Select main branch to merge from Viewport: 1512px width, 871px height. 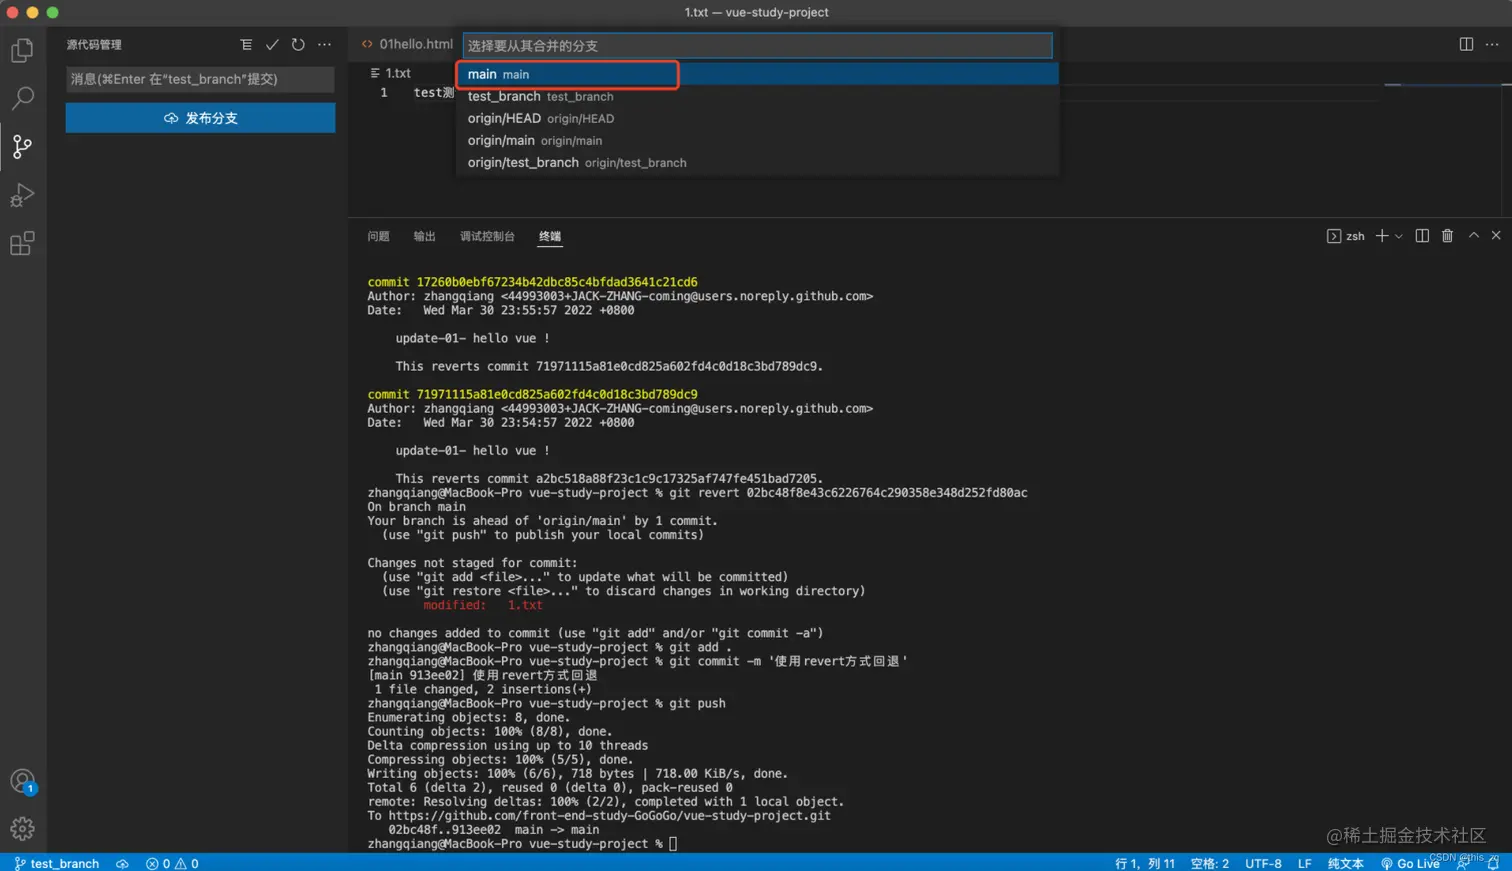(758, 74)
